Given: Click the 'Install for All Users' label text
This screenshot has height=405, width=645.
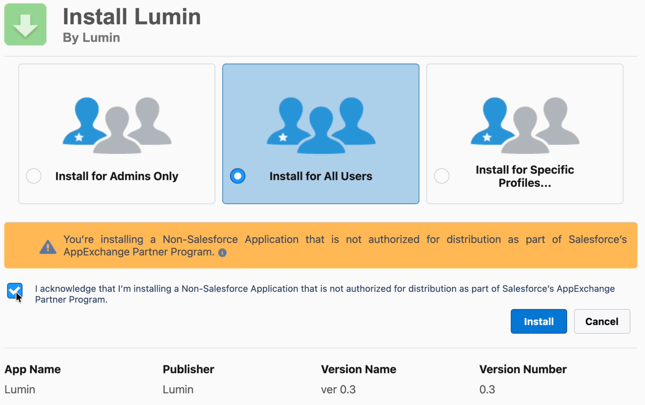Looking at the screenshot, I should (x=321, y=176).
